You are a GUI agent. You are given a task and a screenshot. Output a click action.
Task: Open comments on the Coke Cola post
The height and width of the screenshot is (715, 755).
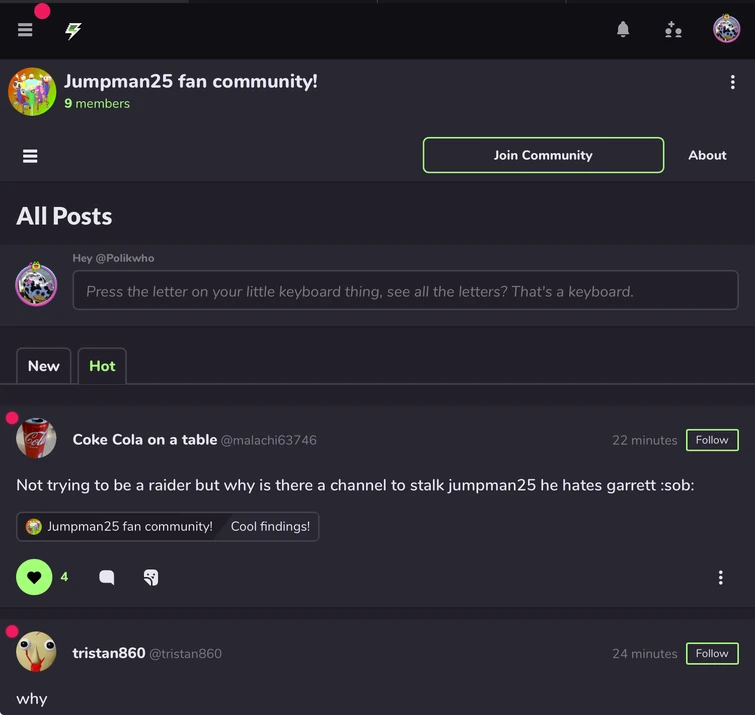pyautogui.click(x=107, y=577)
